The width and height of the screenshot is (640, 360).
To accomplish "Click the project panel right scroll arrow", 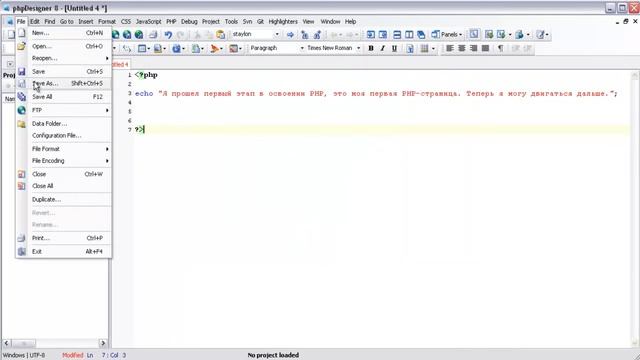I will (x=103, y=343).
